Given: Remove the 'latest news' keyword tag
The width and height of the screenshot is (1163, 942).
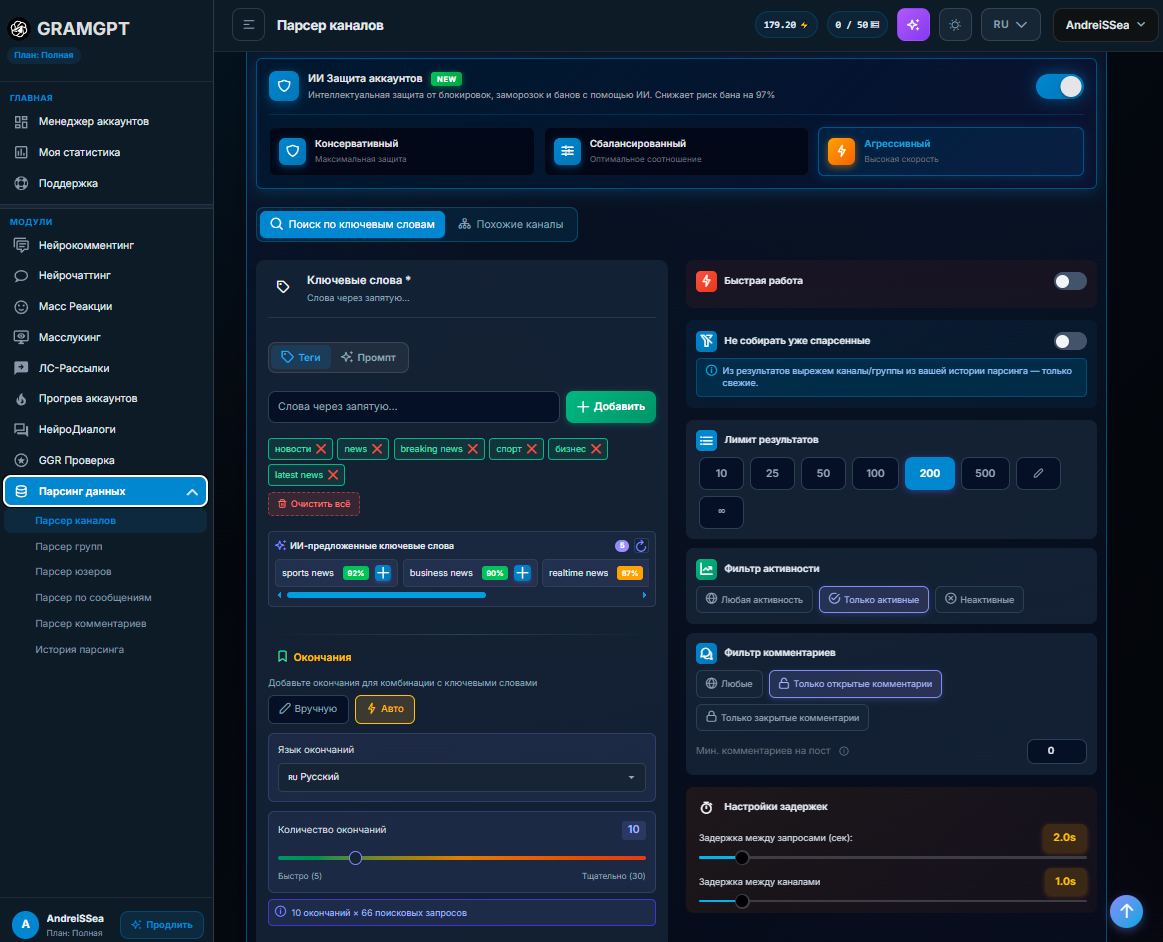Looking at the screenshot, I should click(333, 475).
